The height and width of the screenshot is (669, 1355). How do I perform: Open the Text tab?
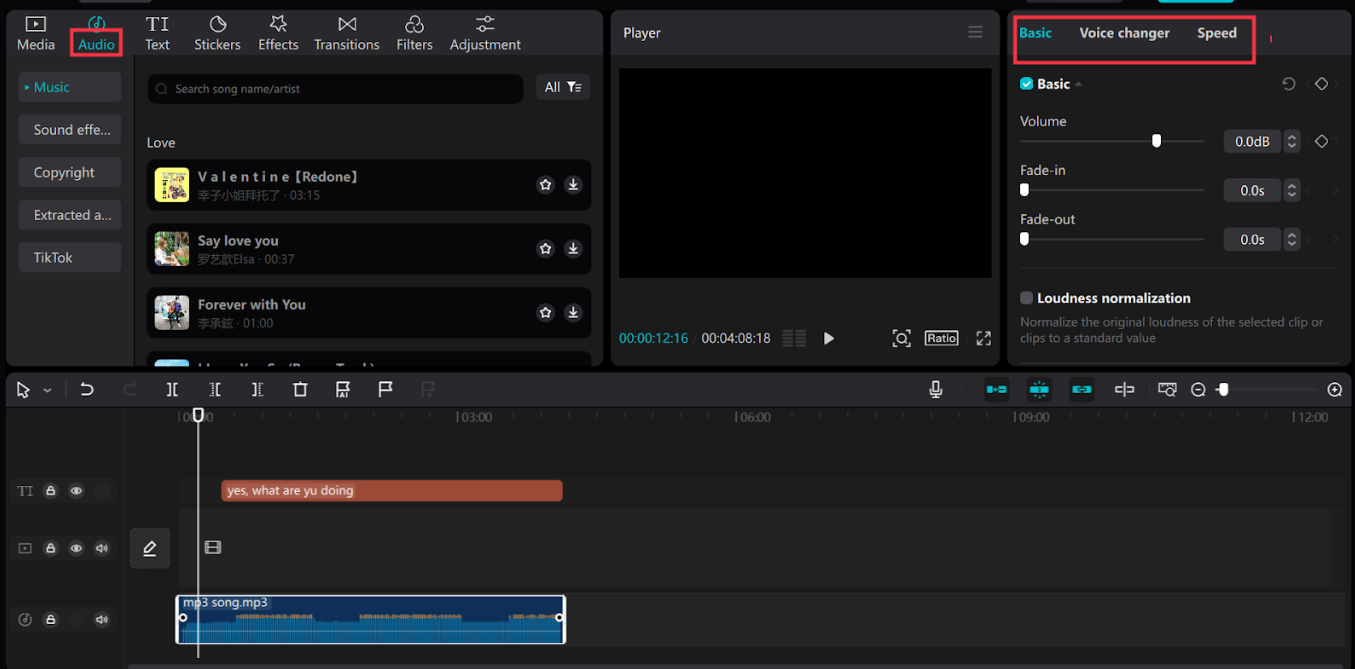coord(157,33)
